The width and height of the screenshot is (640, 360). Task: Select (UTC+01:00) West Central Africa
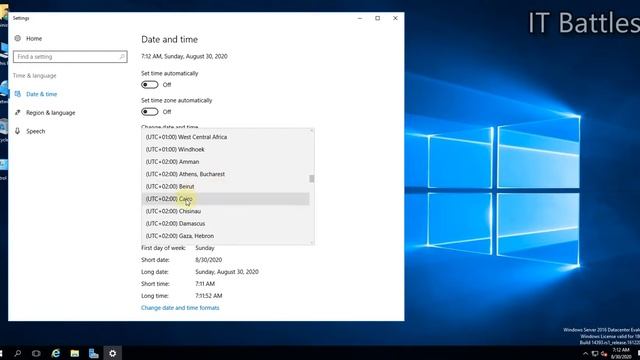coord(225,137)
